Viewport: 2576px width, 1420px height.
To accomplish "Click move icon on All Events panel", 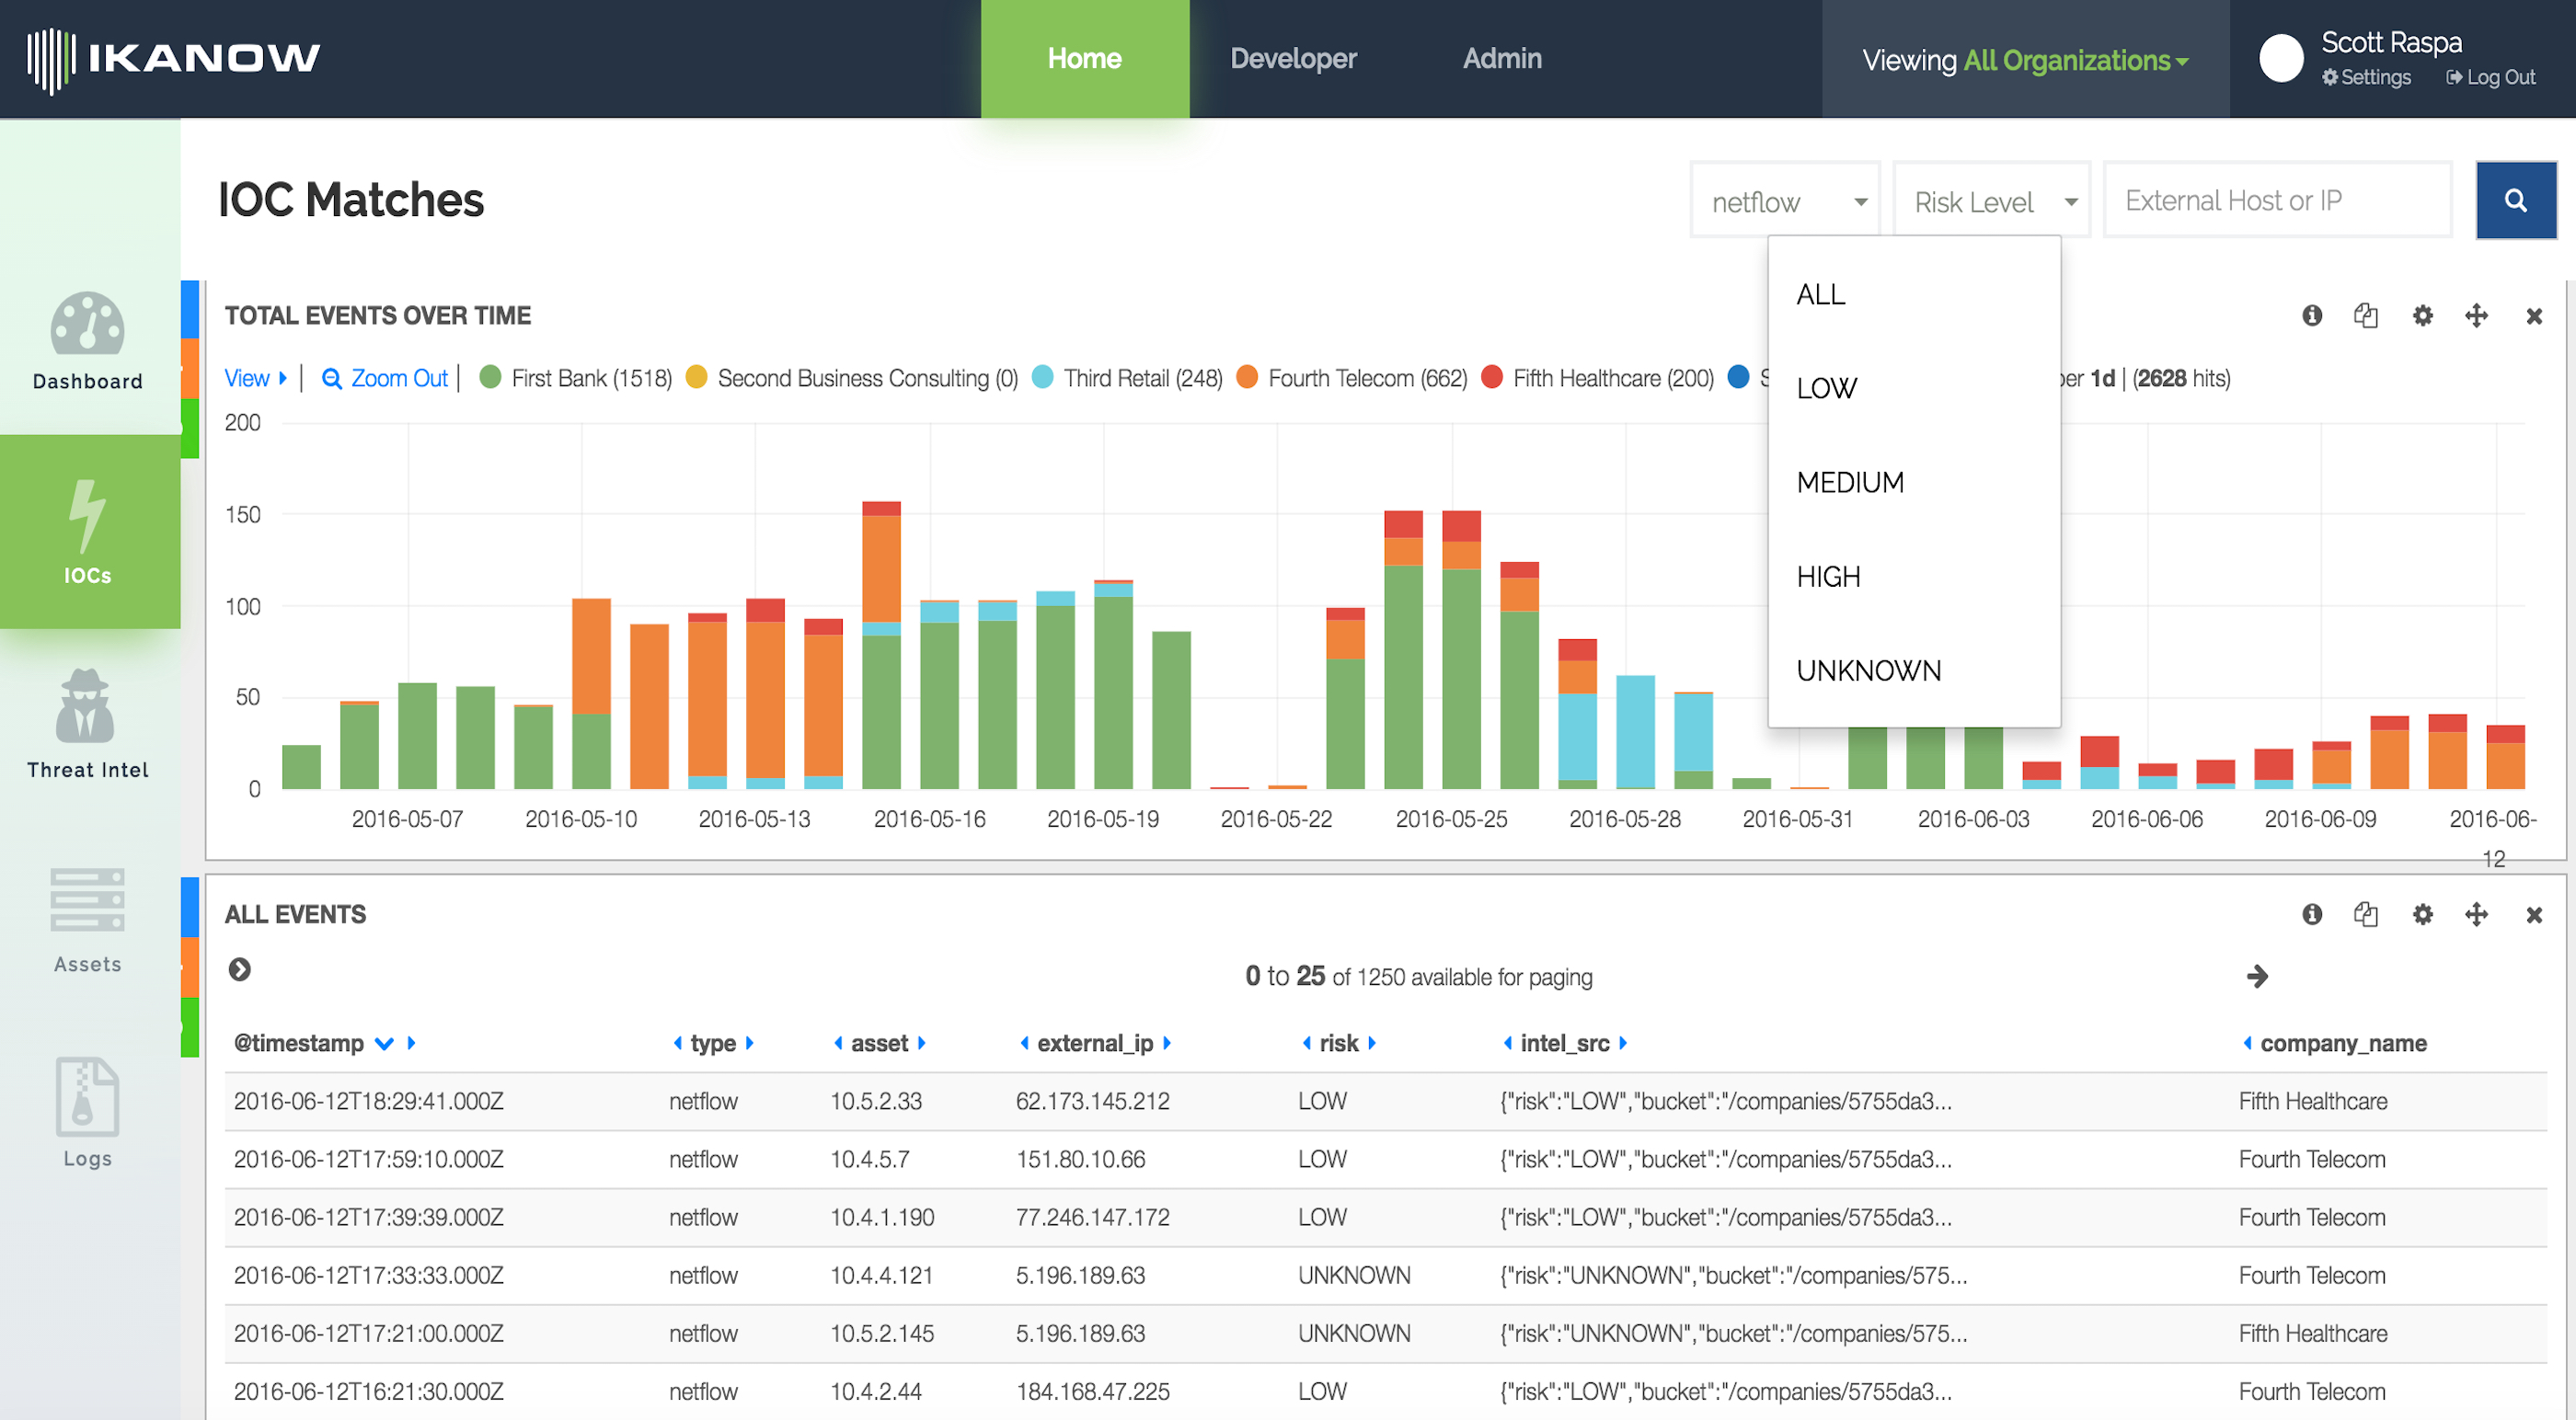I will tap(2476, 914).
